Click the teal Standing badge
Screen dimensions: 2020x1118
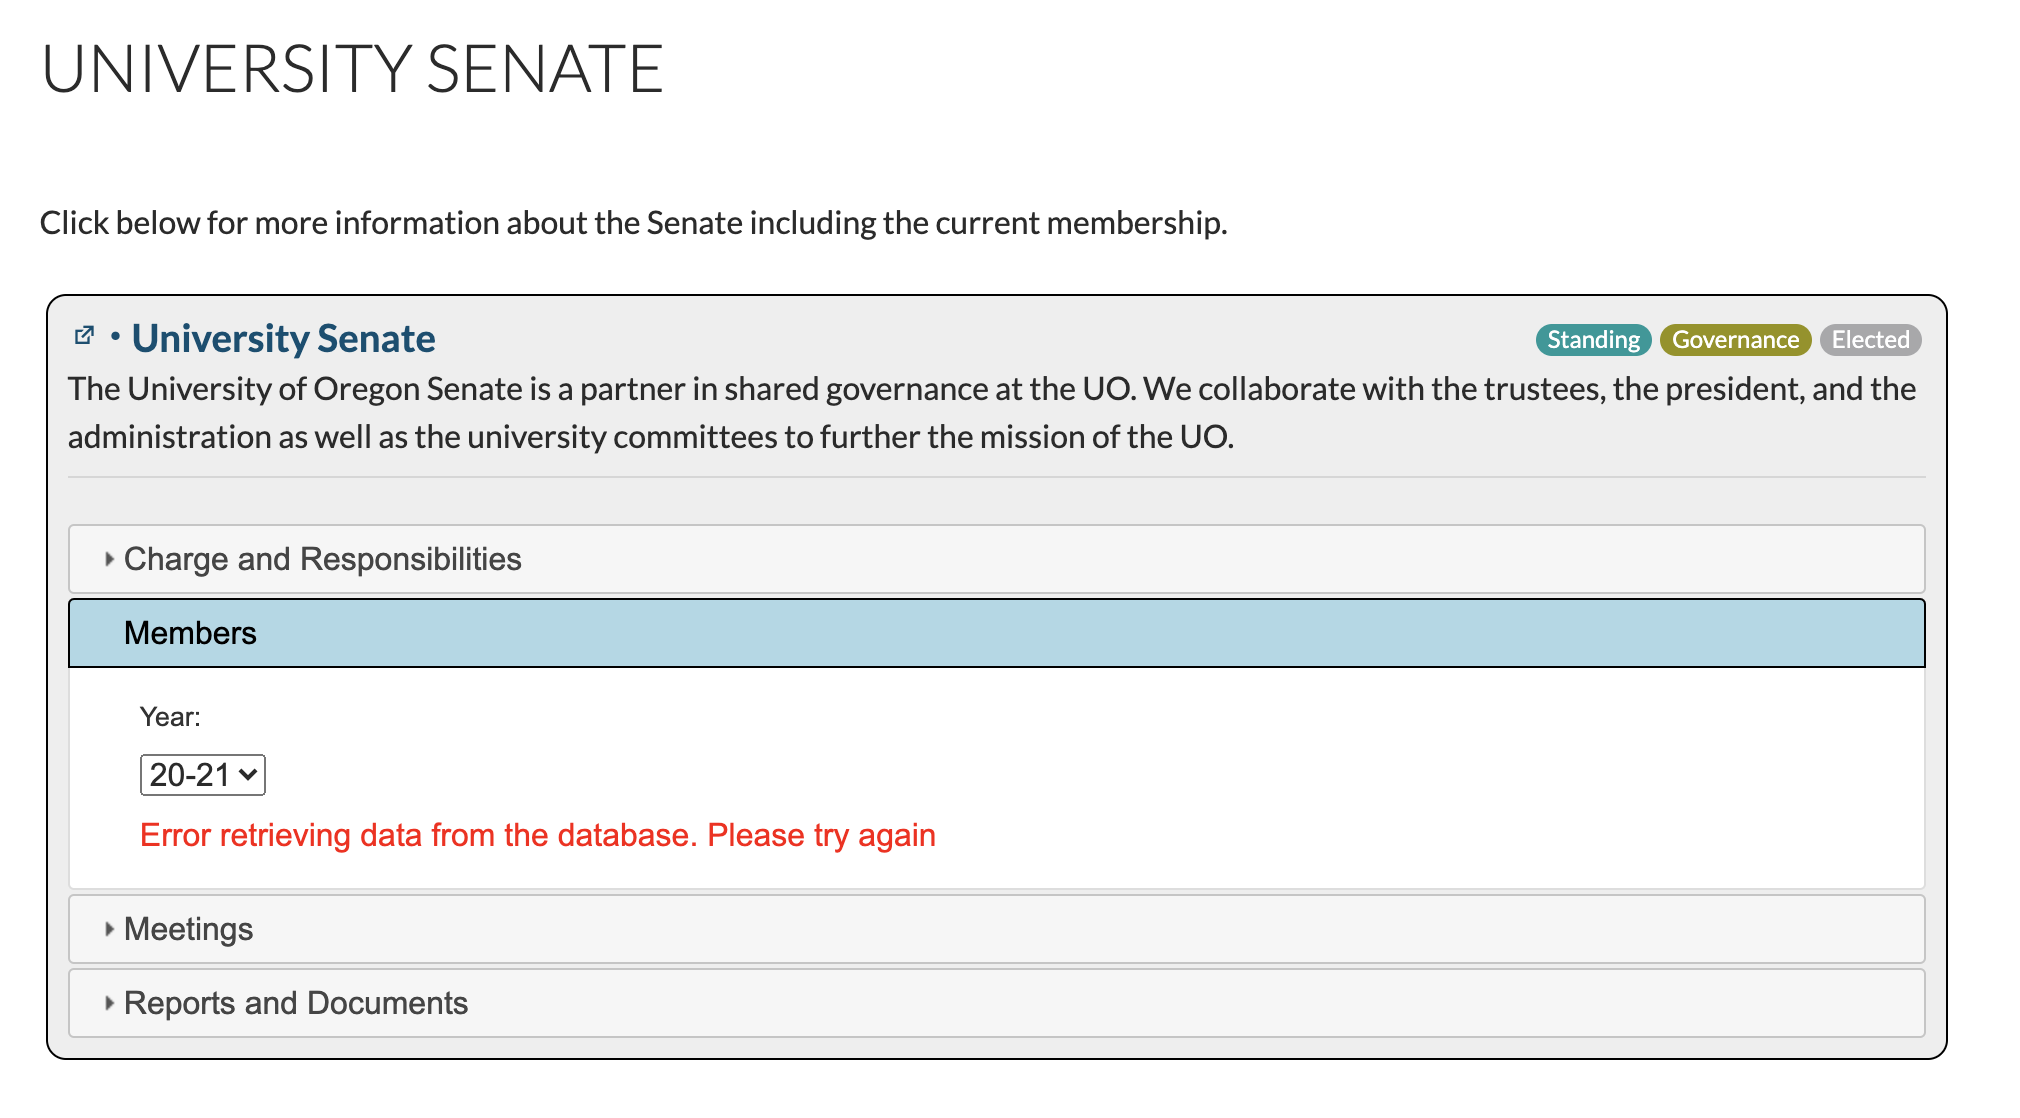(1593, 340)
